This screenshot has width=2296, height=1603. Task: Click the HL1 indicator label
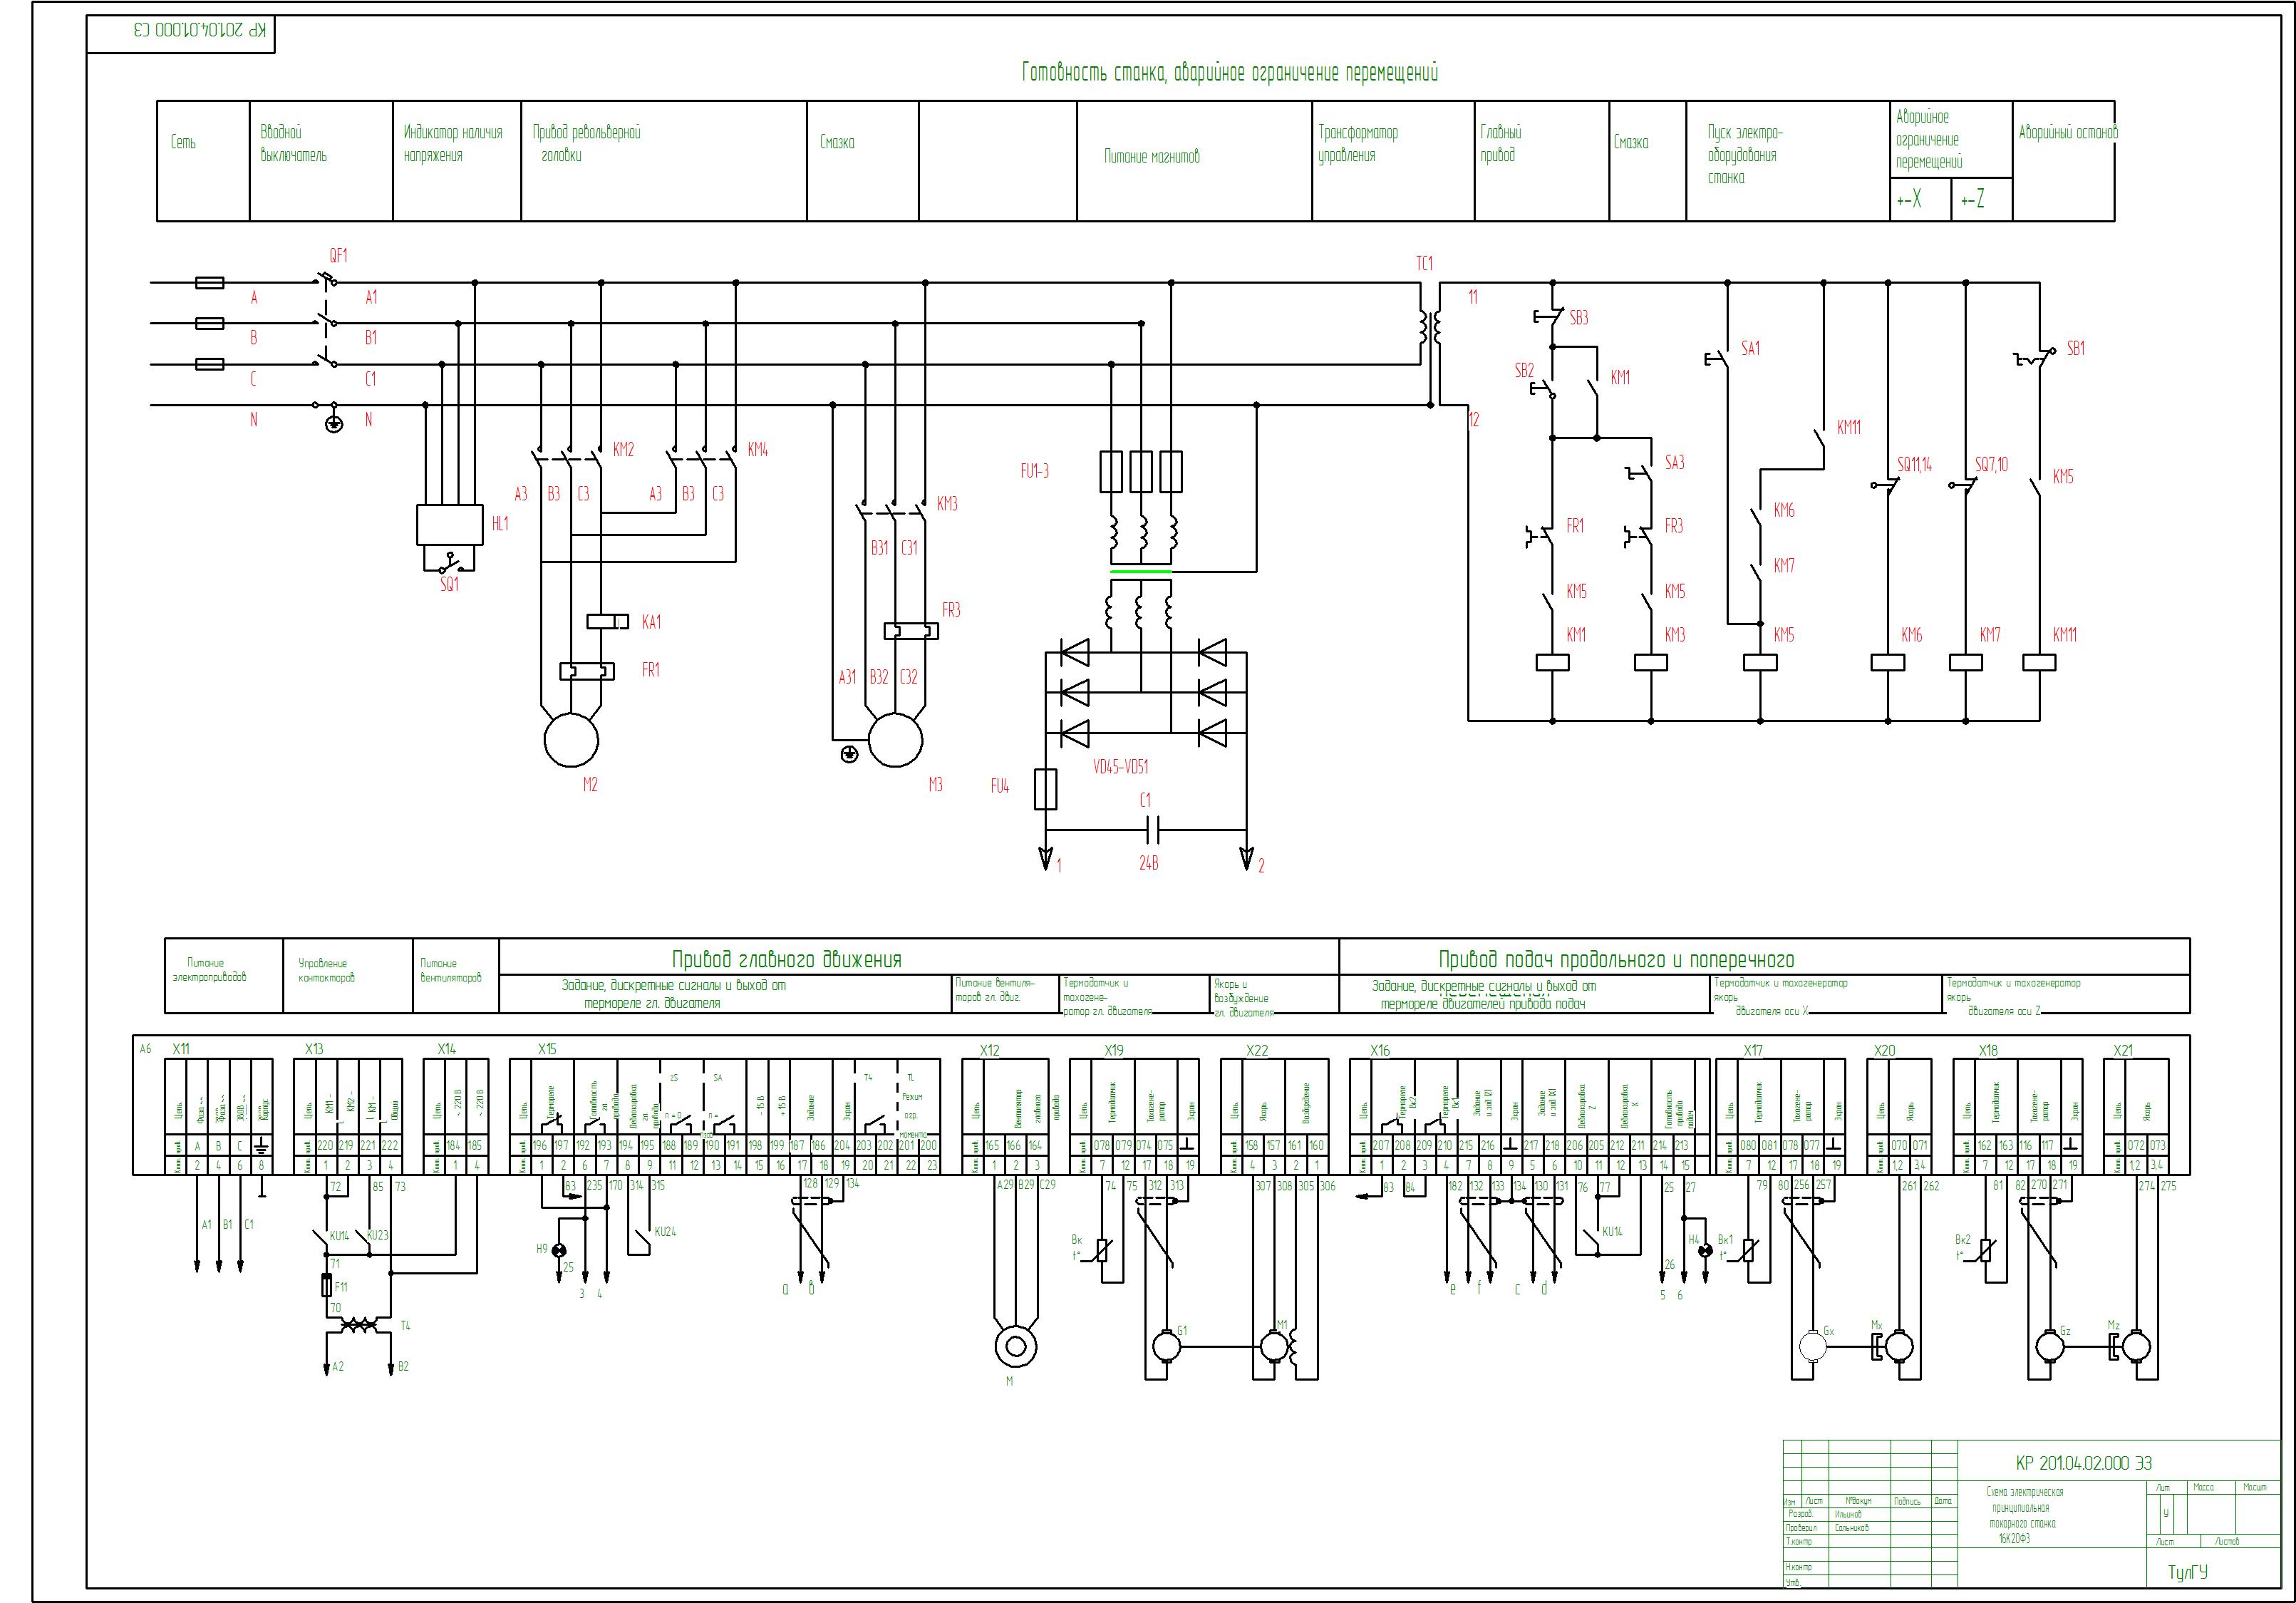[x=500, y=523]
